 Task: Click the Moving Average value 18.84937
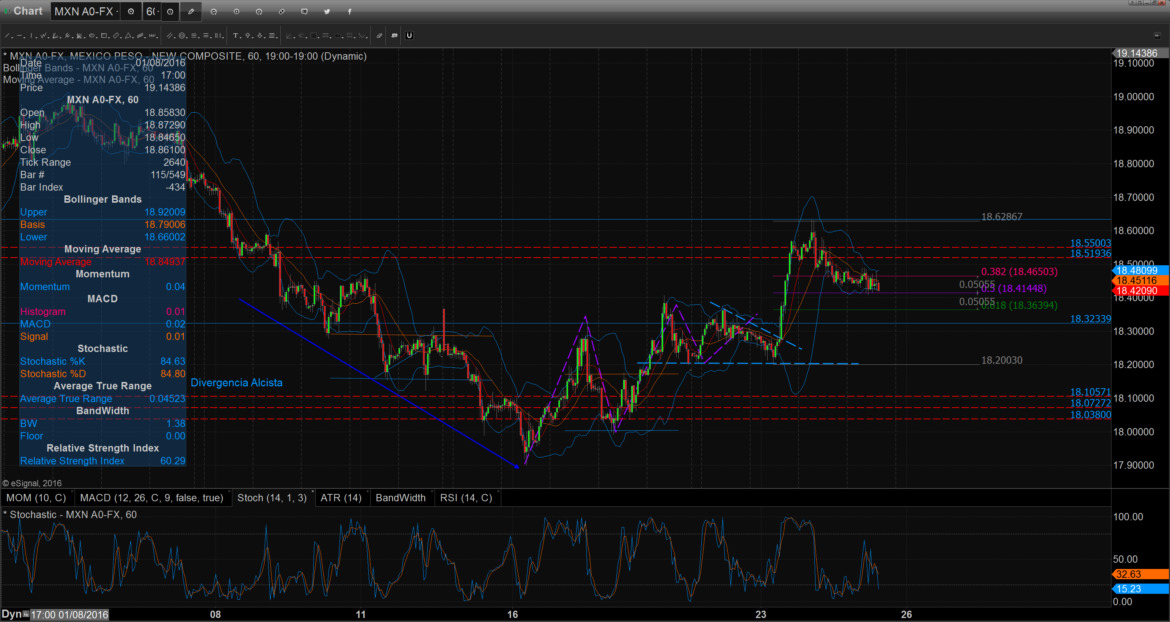[165, 262]
